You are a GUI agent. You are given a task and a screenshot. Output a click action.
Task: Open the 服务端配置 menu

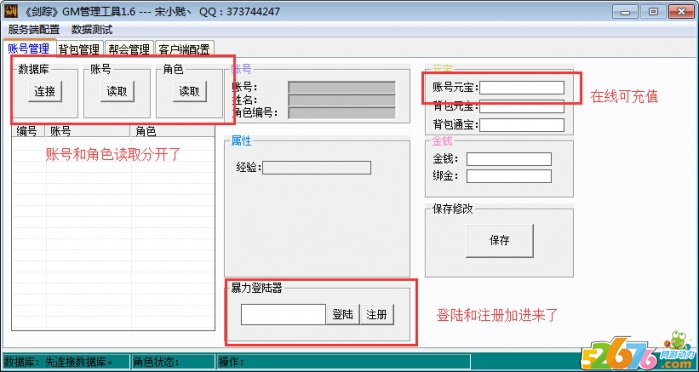(x=34, y=30)
